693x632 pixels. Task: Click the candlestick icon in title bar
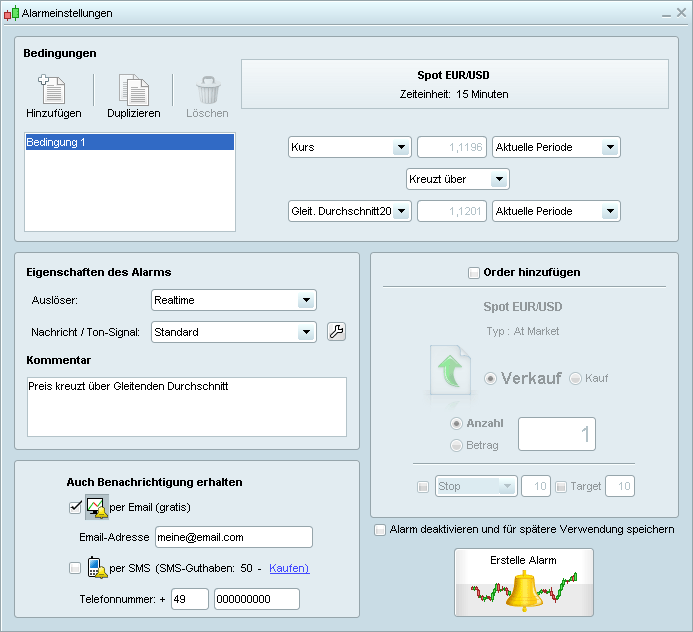(11, 13)
